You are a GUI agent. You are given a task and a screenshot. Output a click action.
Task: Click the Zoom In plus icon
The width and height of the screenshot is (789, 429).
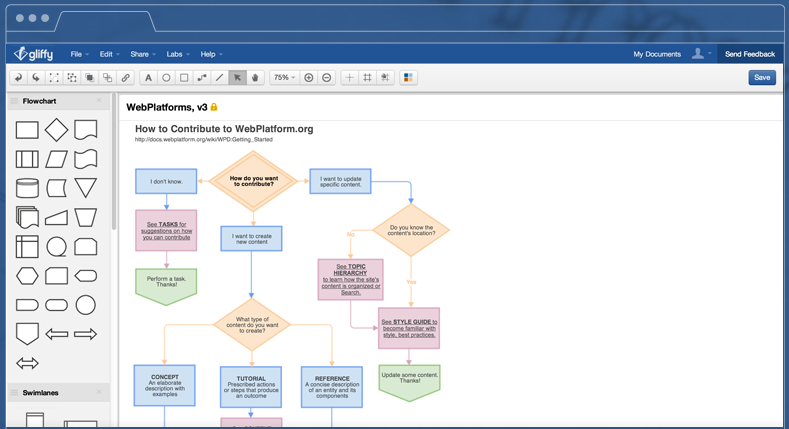click(309, 77)
